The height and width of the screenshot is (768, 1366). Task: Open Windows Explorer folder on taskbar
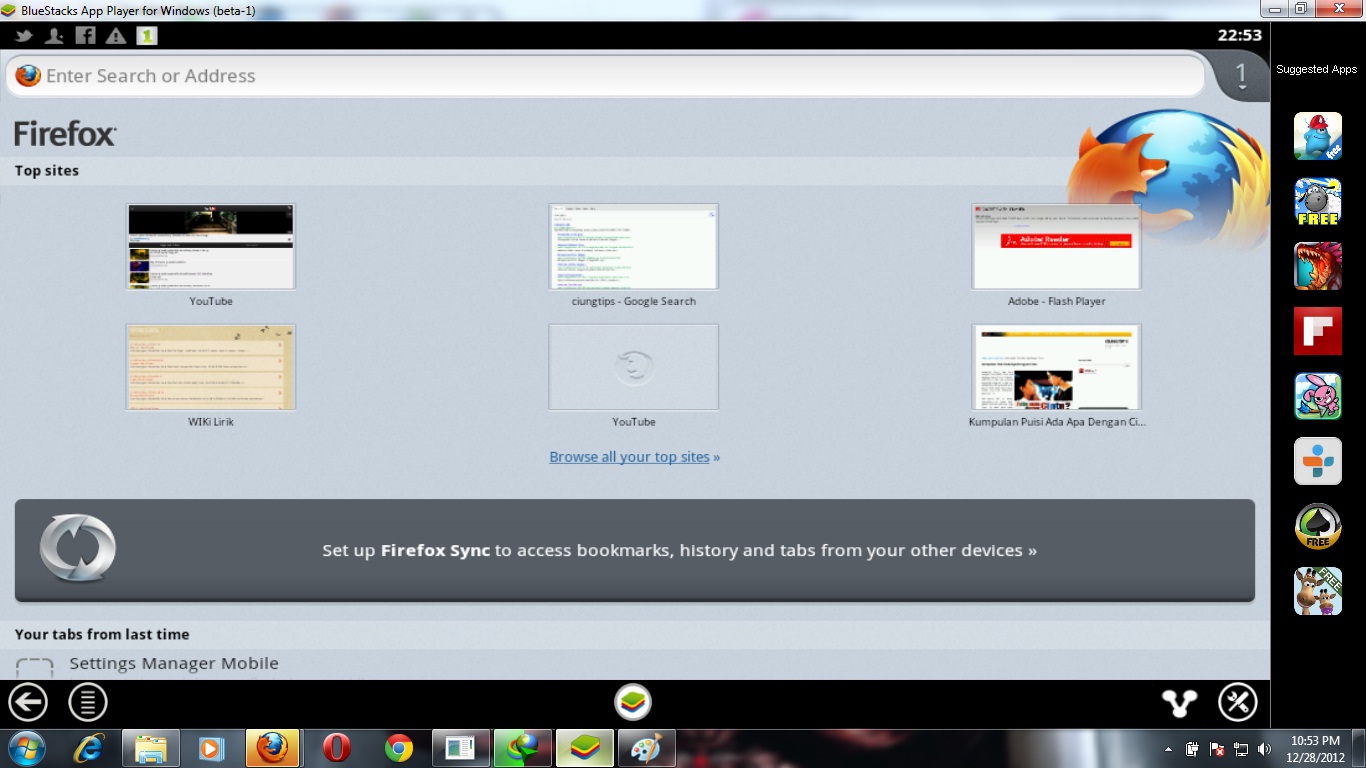(151, 748)
